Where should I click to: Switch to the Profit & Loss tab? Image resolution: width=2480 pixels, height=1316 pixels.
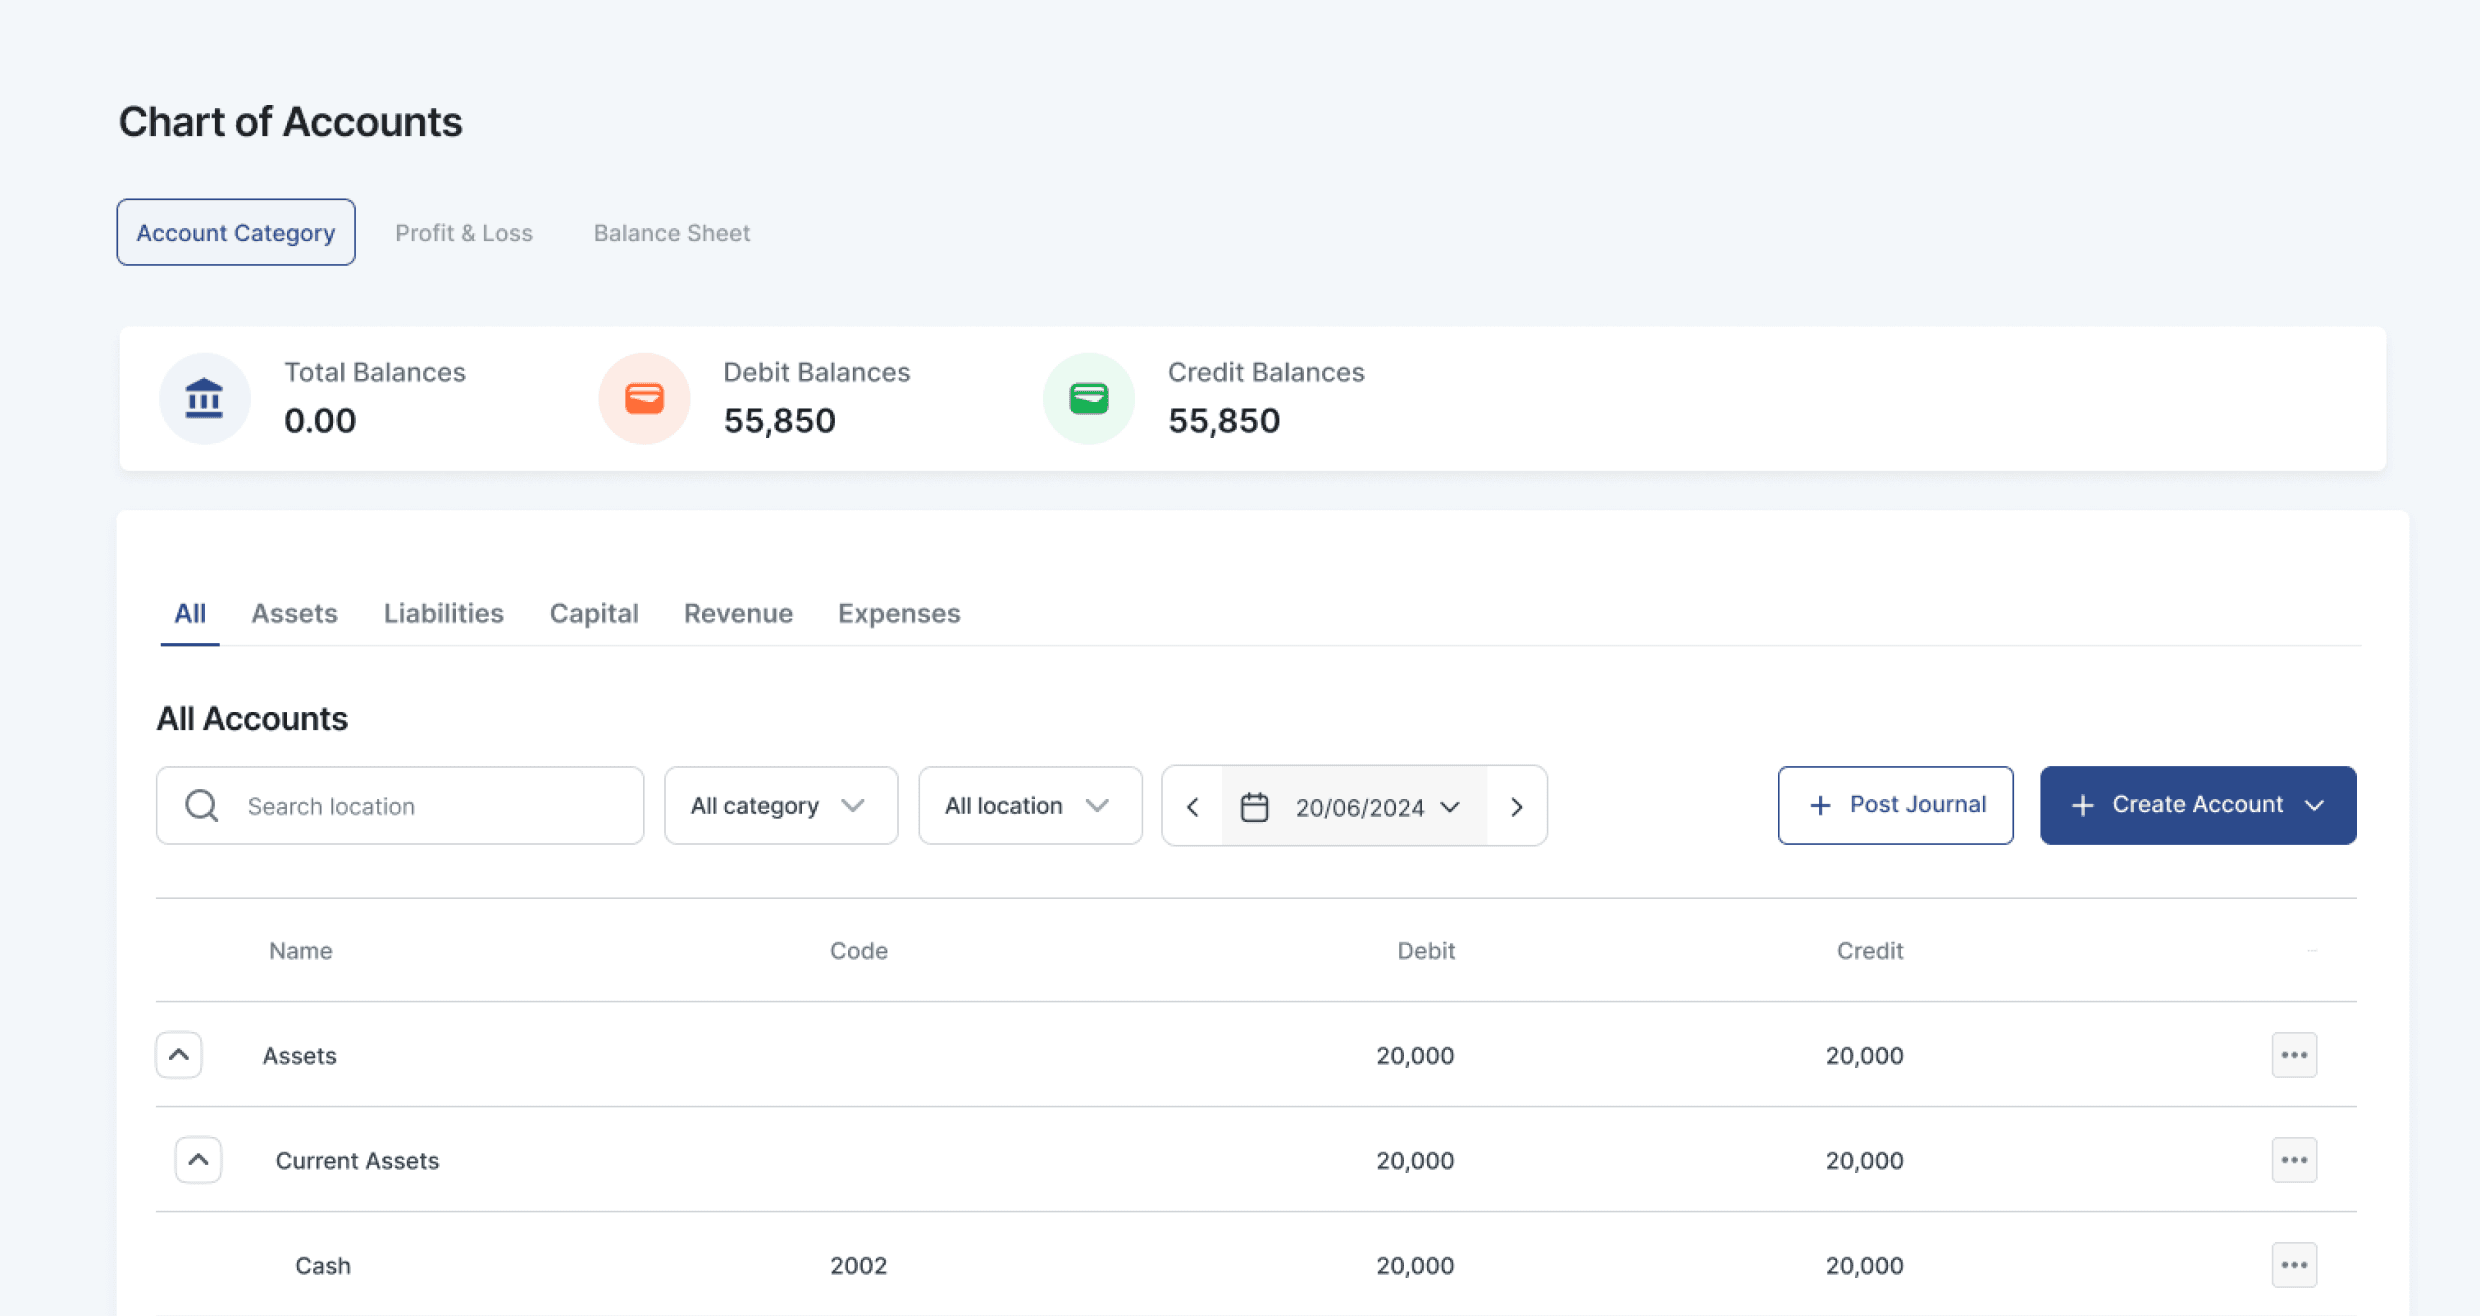click(x=463, y=233)
